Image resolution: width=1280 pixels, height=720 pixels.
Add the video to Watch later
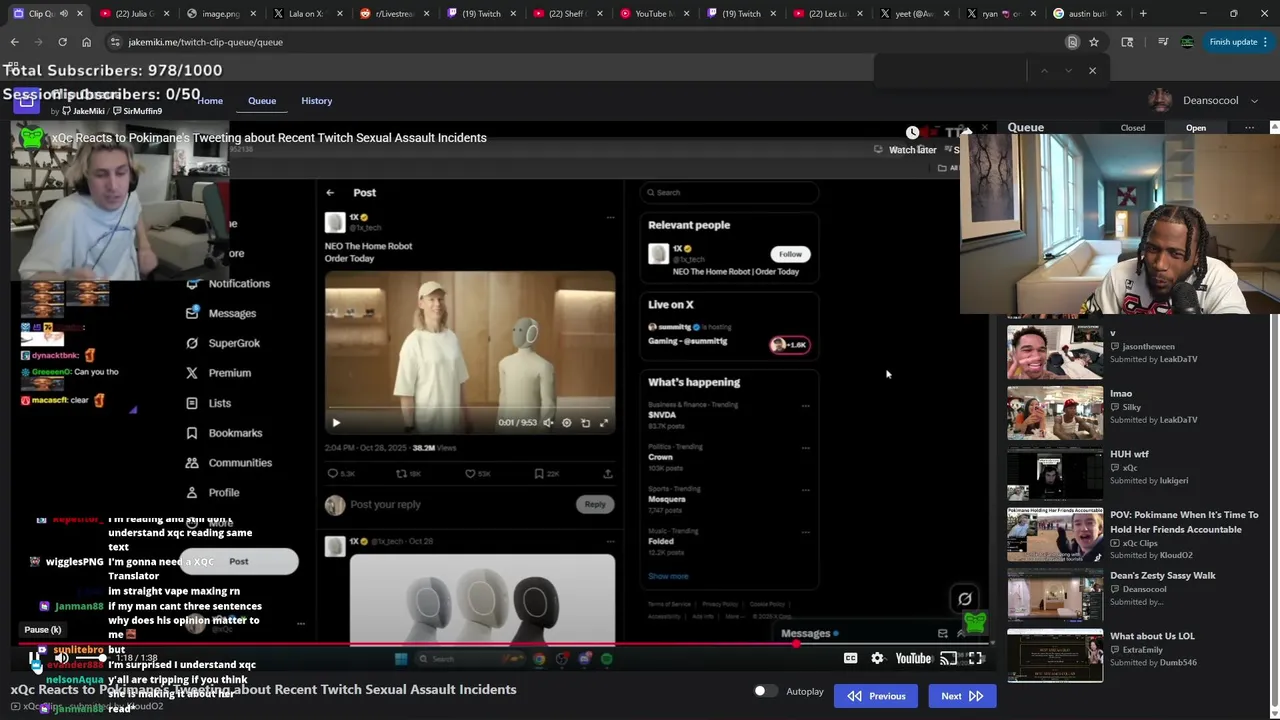(x=912, y=141)
